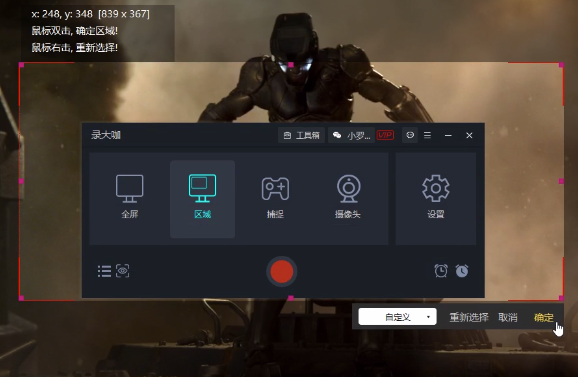Screen dimensions: 578x377
Task: Click the bottom-center selection resize handle
Action: 291,298
